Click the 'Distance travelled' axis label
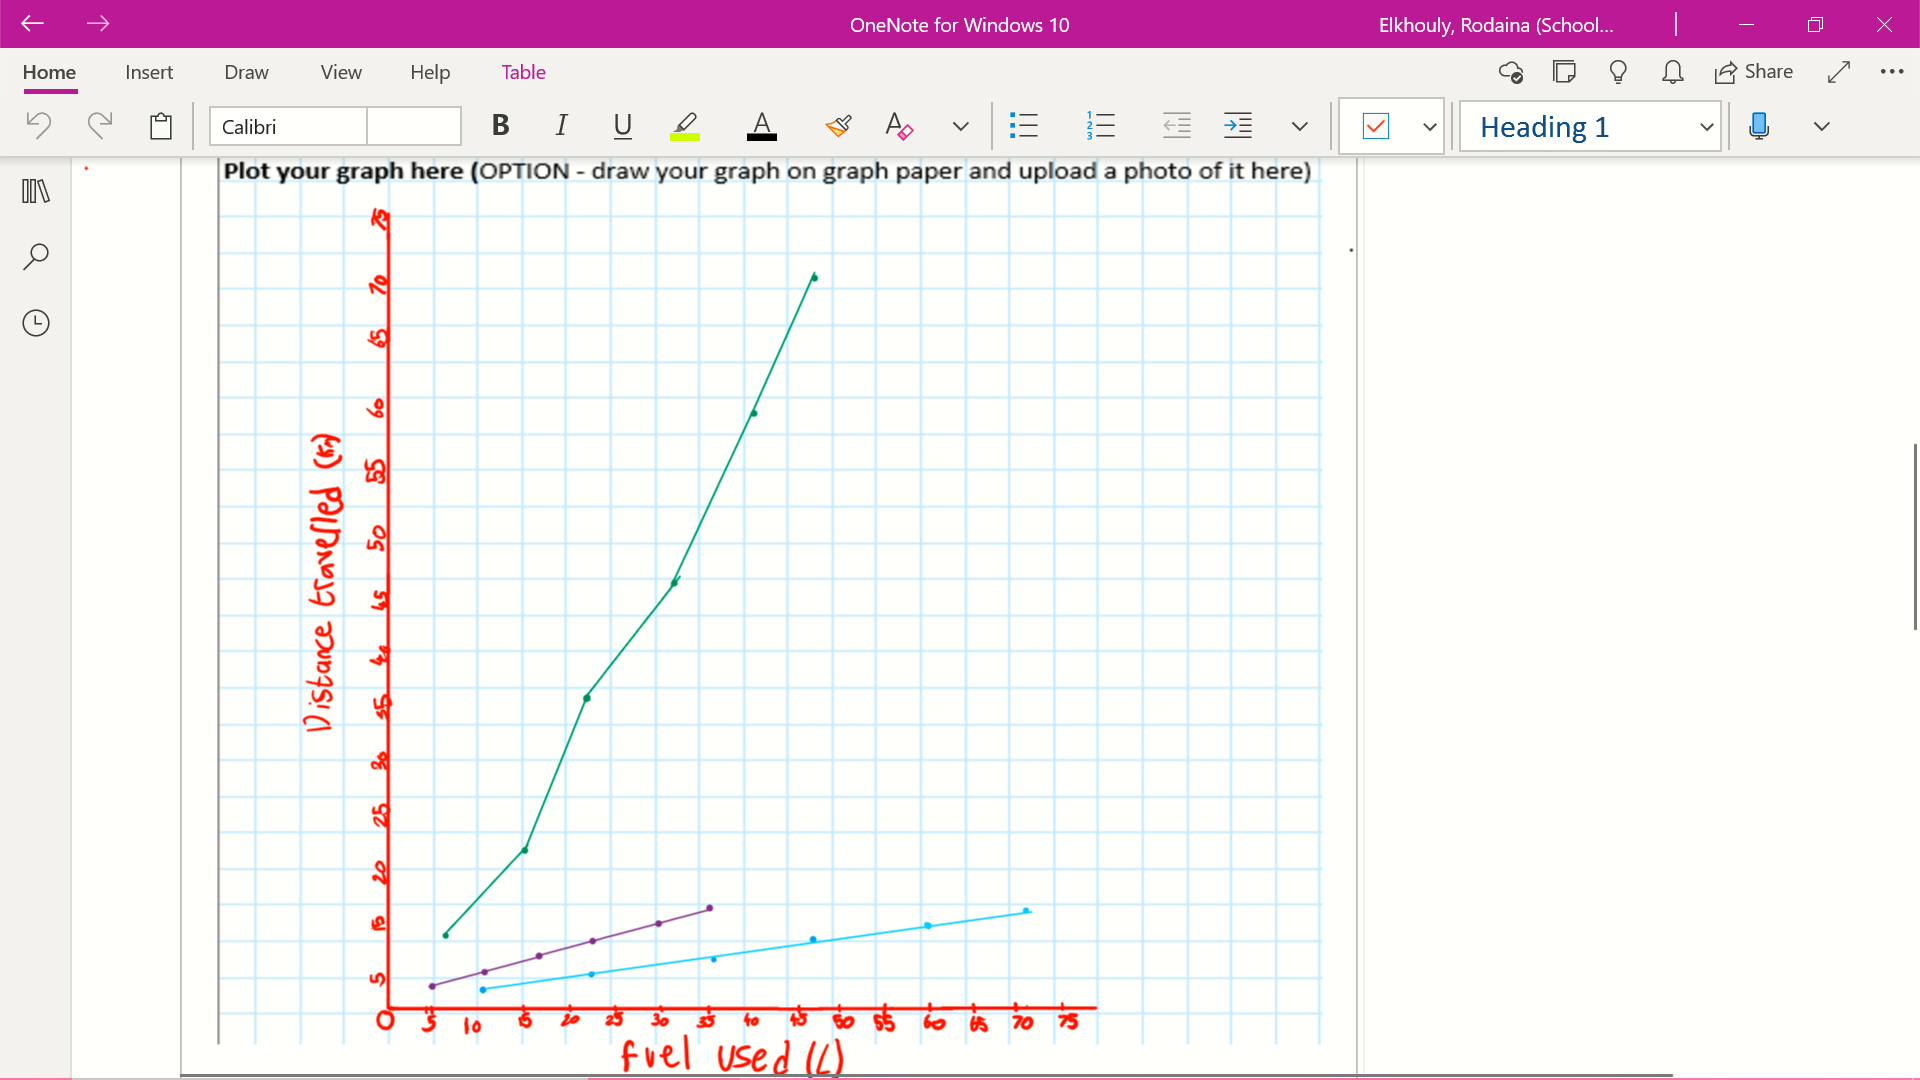 click(x=324, y=583)
